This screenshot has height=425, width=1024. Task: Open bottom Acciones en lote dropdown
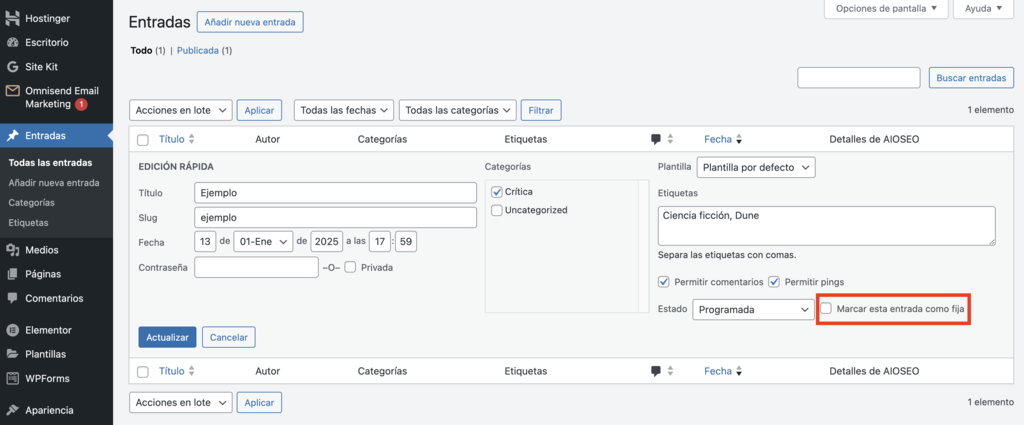click(182, 402)
